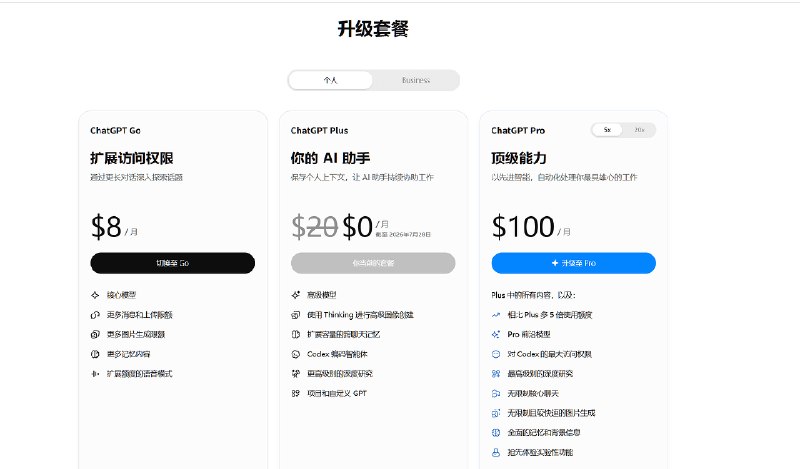Select the 5x option in ChatGPT Pro
This screenshot has height=469, width=800.
point(607,130)
